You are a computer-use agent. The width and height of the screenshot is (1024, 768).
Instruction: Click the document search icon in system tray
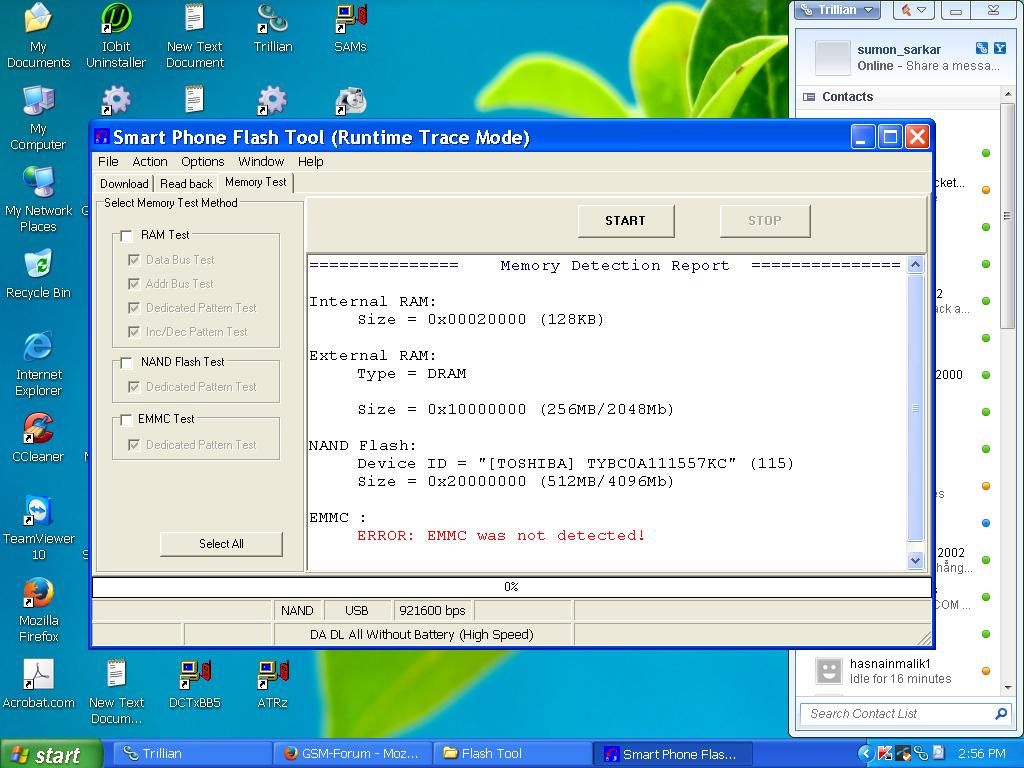938,754
